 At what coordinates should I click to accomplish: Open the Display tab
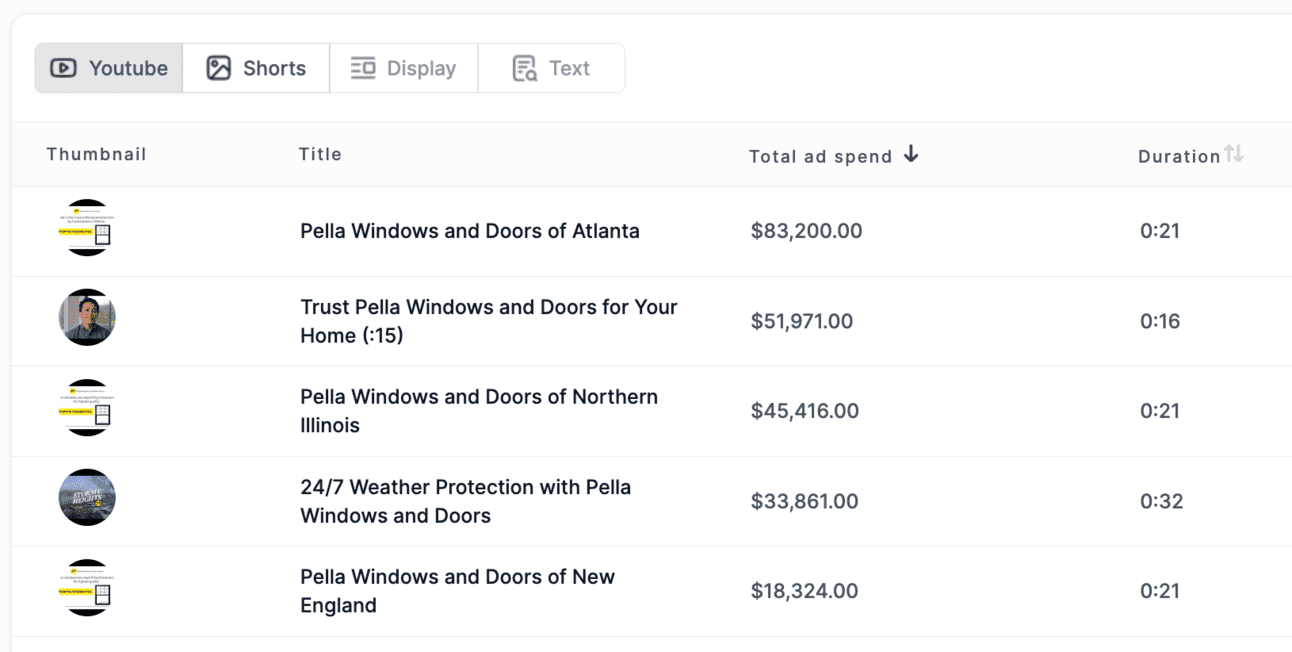click(404, 68)
